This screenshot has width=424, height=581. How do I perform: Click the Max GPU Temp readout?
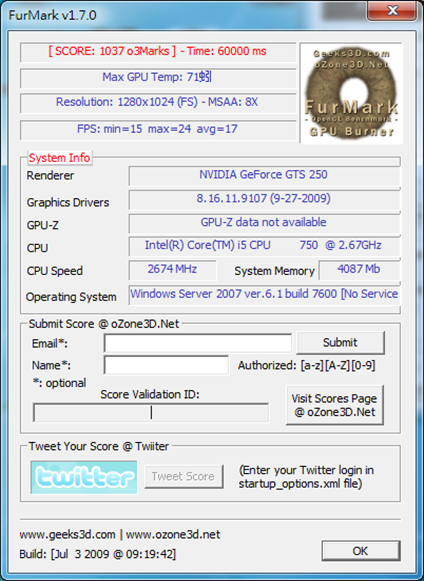pos(158,78)
